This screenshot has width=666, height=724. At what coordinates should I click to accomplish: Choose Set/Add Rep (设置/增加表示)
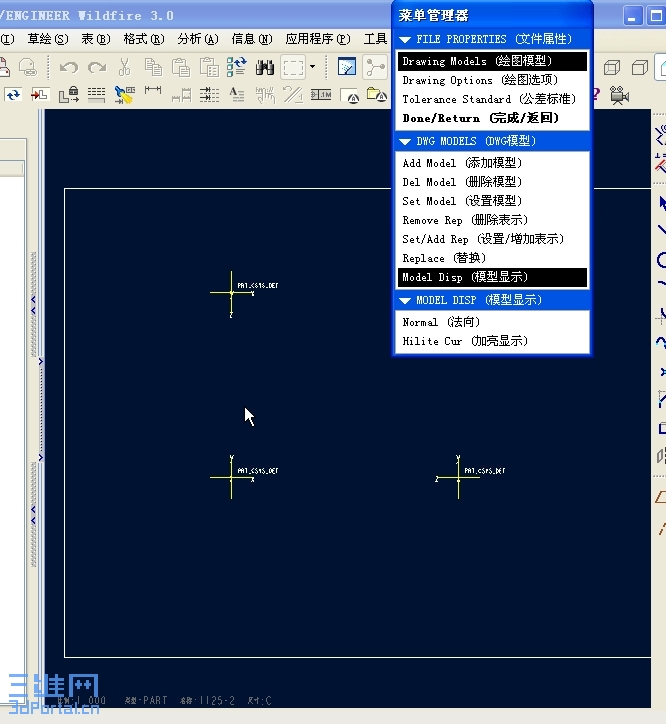(492, 239)
